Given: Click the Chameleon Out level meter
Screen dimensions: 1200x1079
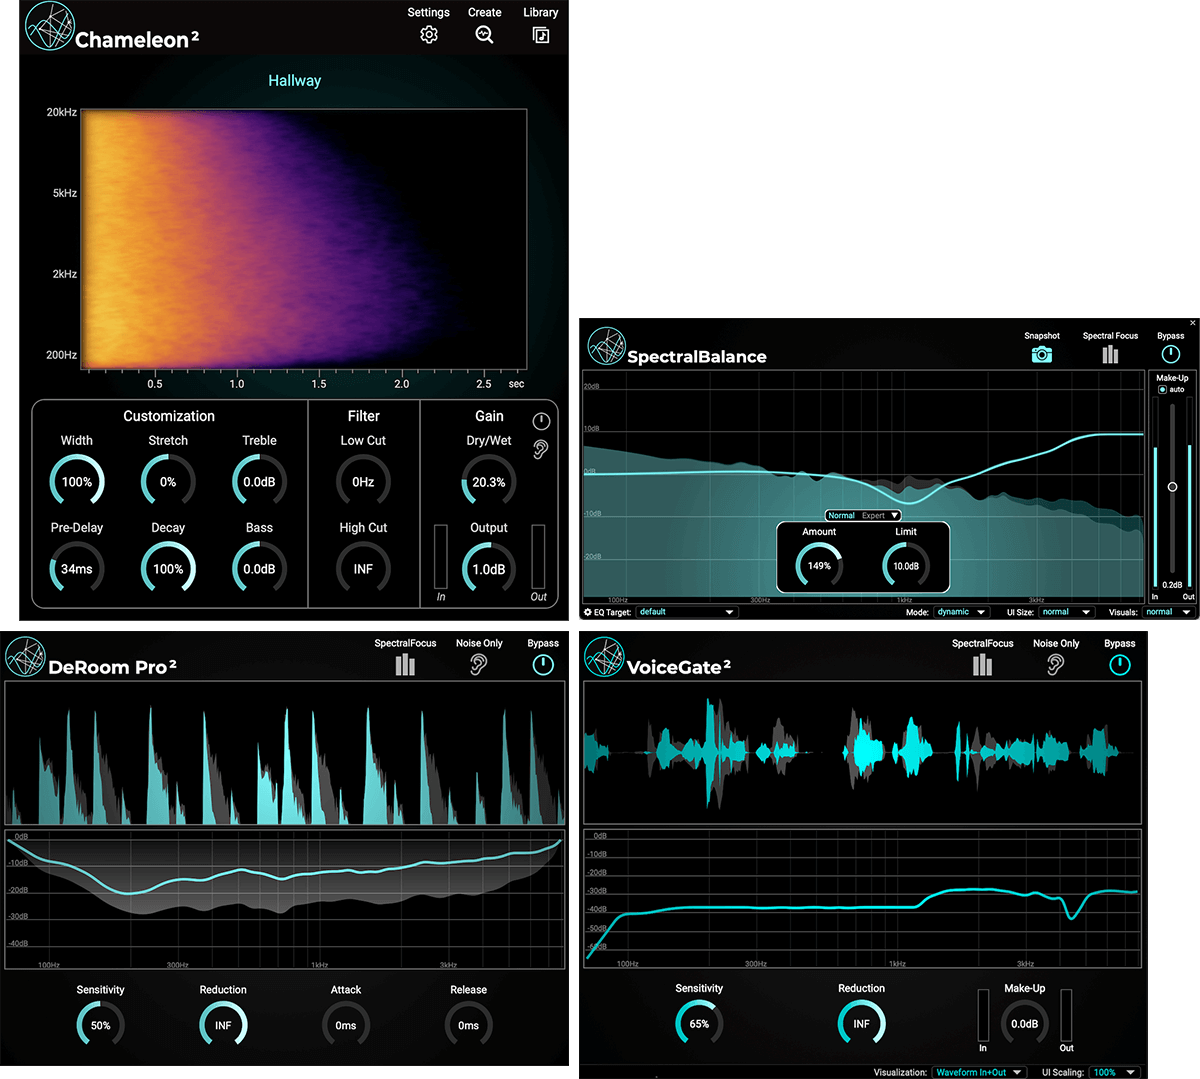Looking at the screenshot, I should point(538,556).
